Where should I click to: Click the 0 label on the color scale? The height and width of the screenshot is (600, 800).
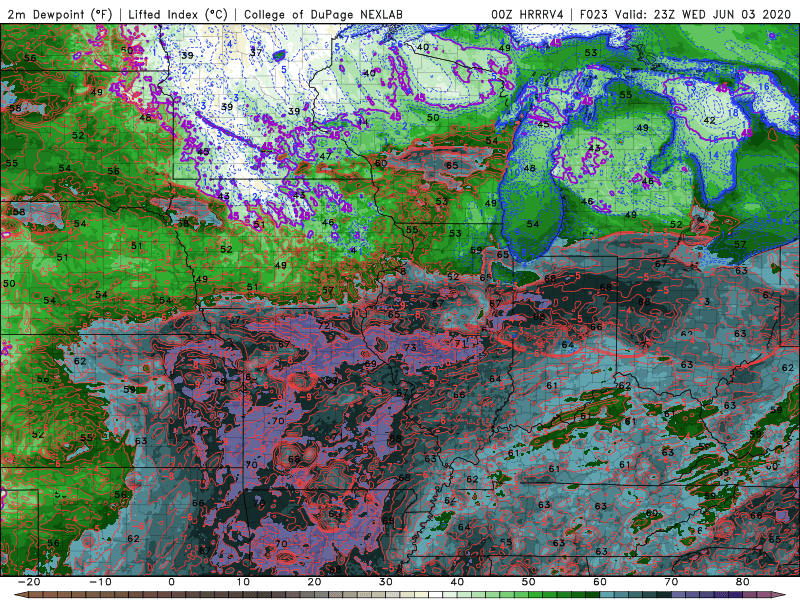171,582
